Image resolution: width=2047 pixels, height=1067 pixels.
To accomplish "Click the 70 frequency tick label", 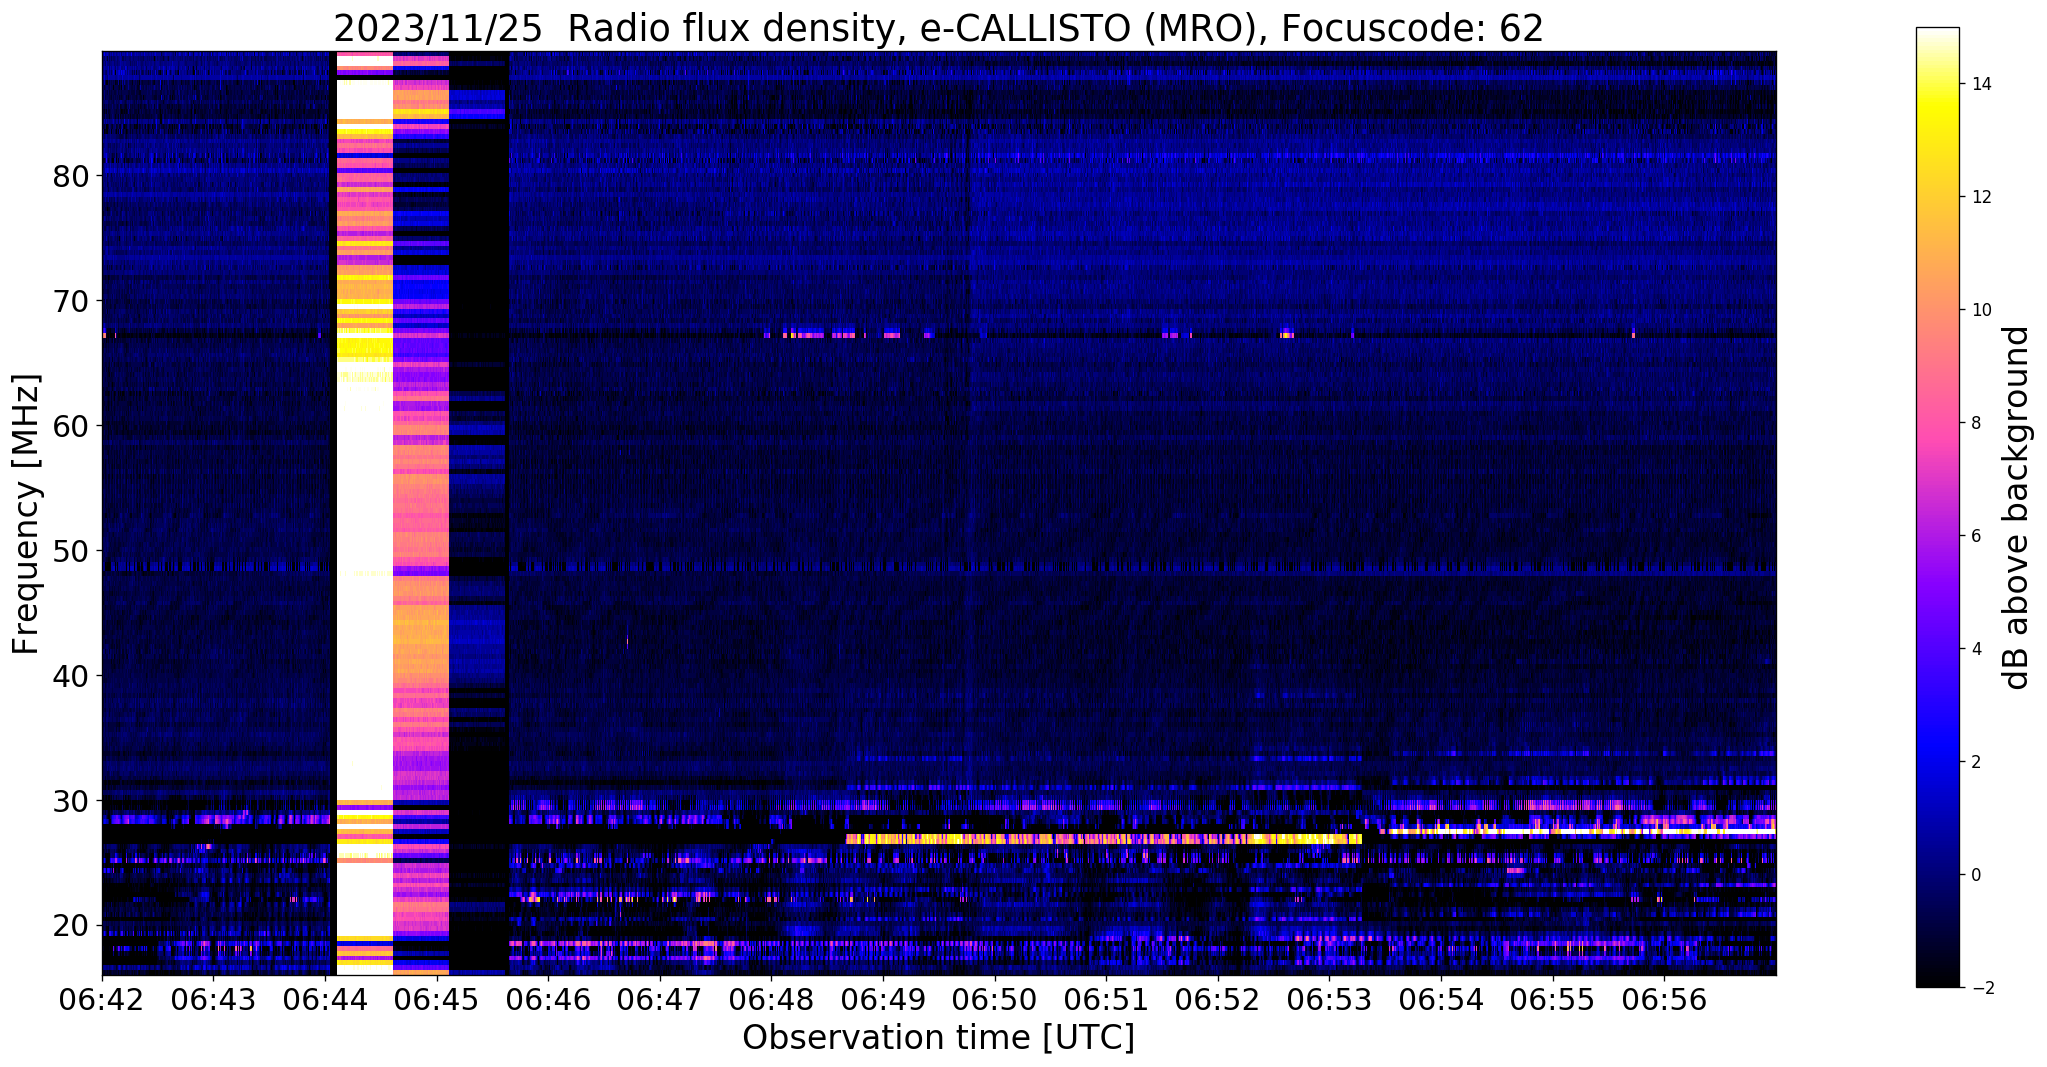I will point(71,302).
